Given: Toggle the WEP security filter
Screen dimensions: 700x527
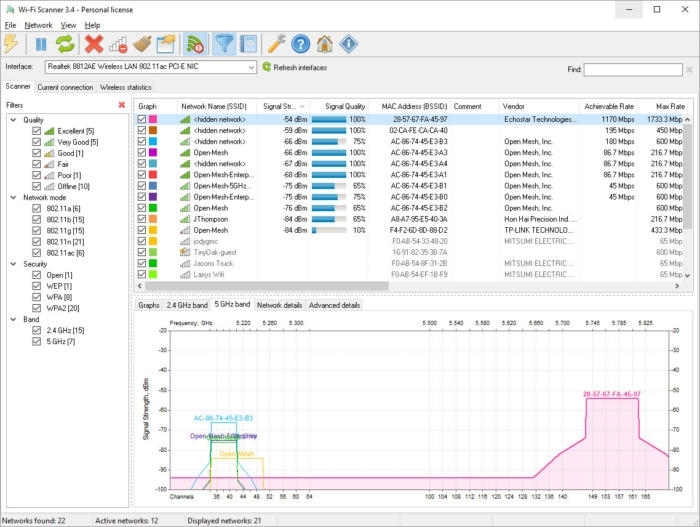Looking at the screenshot, I should [37, 286].
